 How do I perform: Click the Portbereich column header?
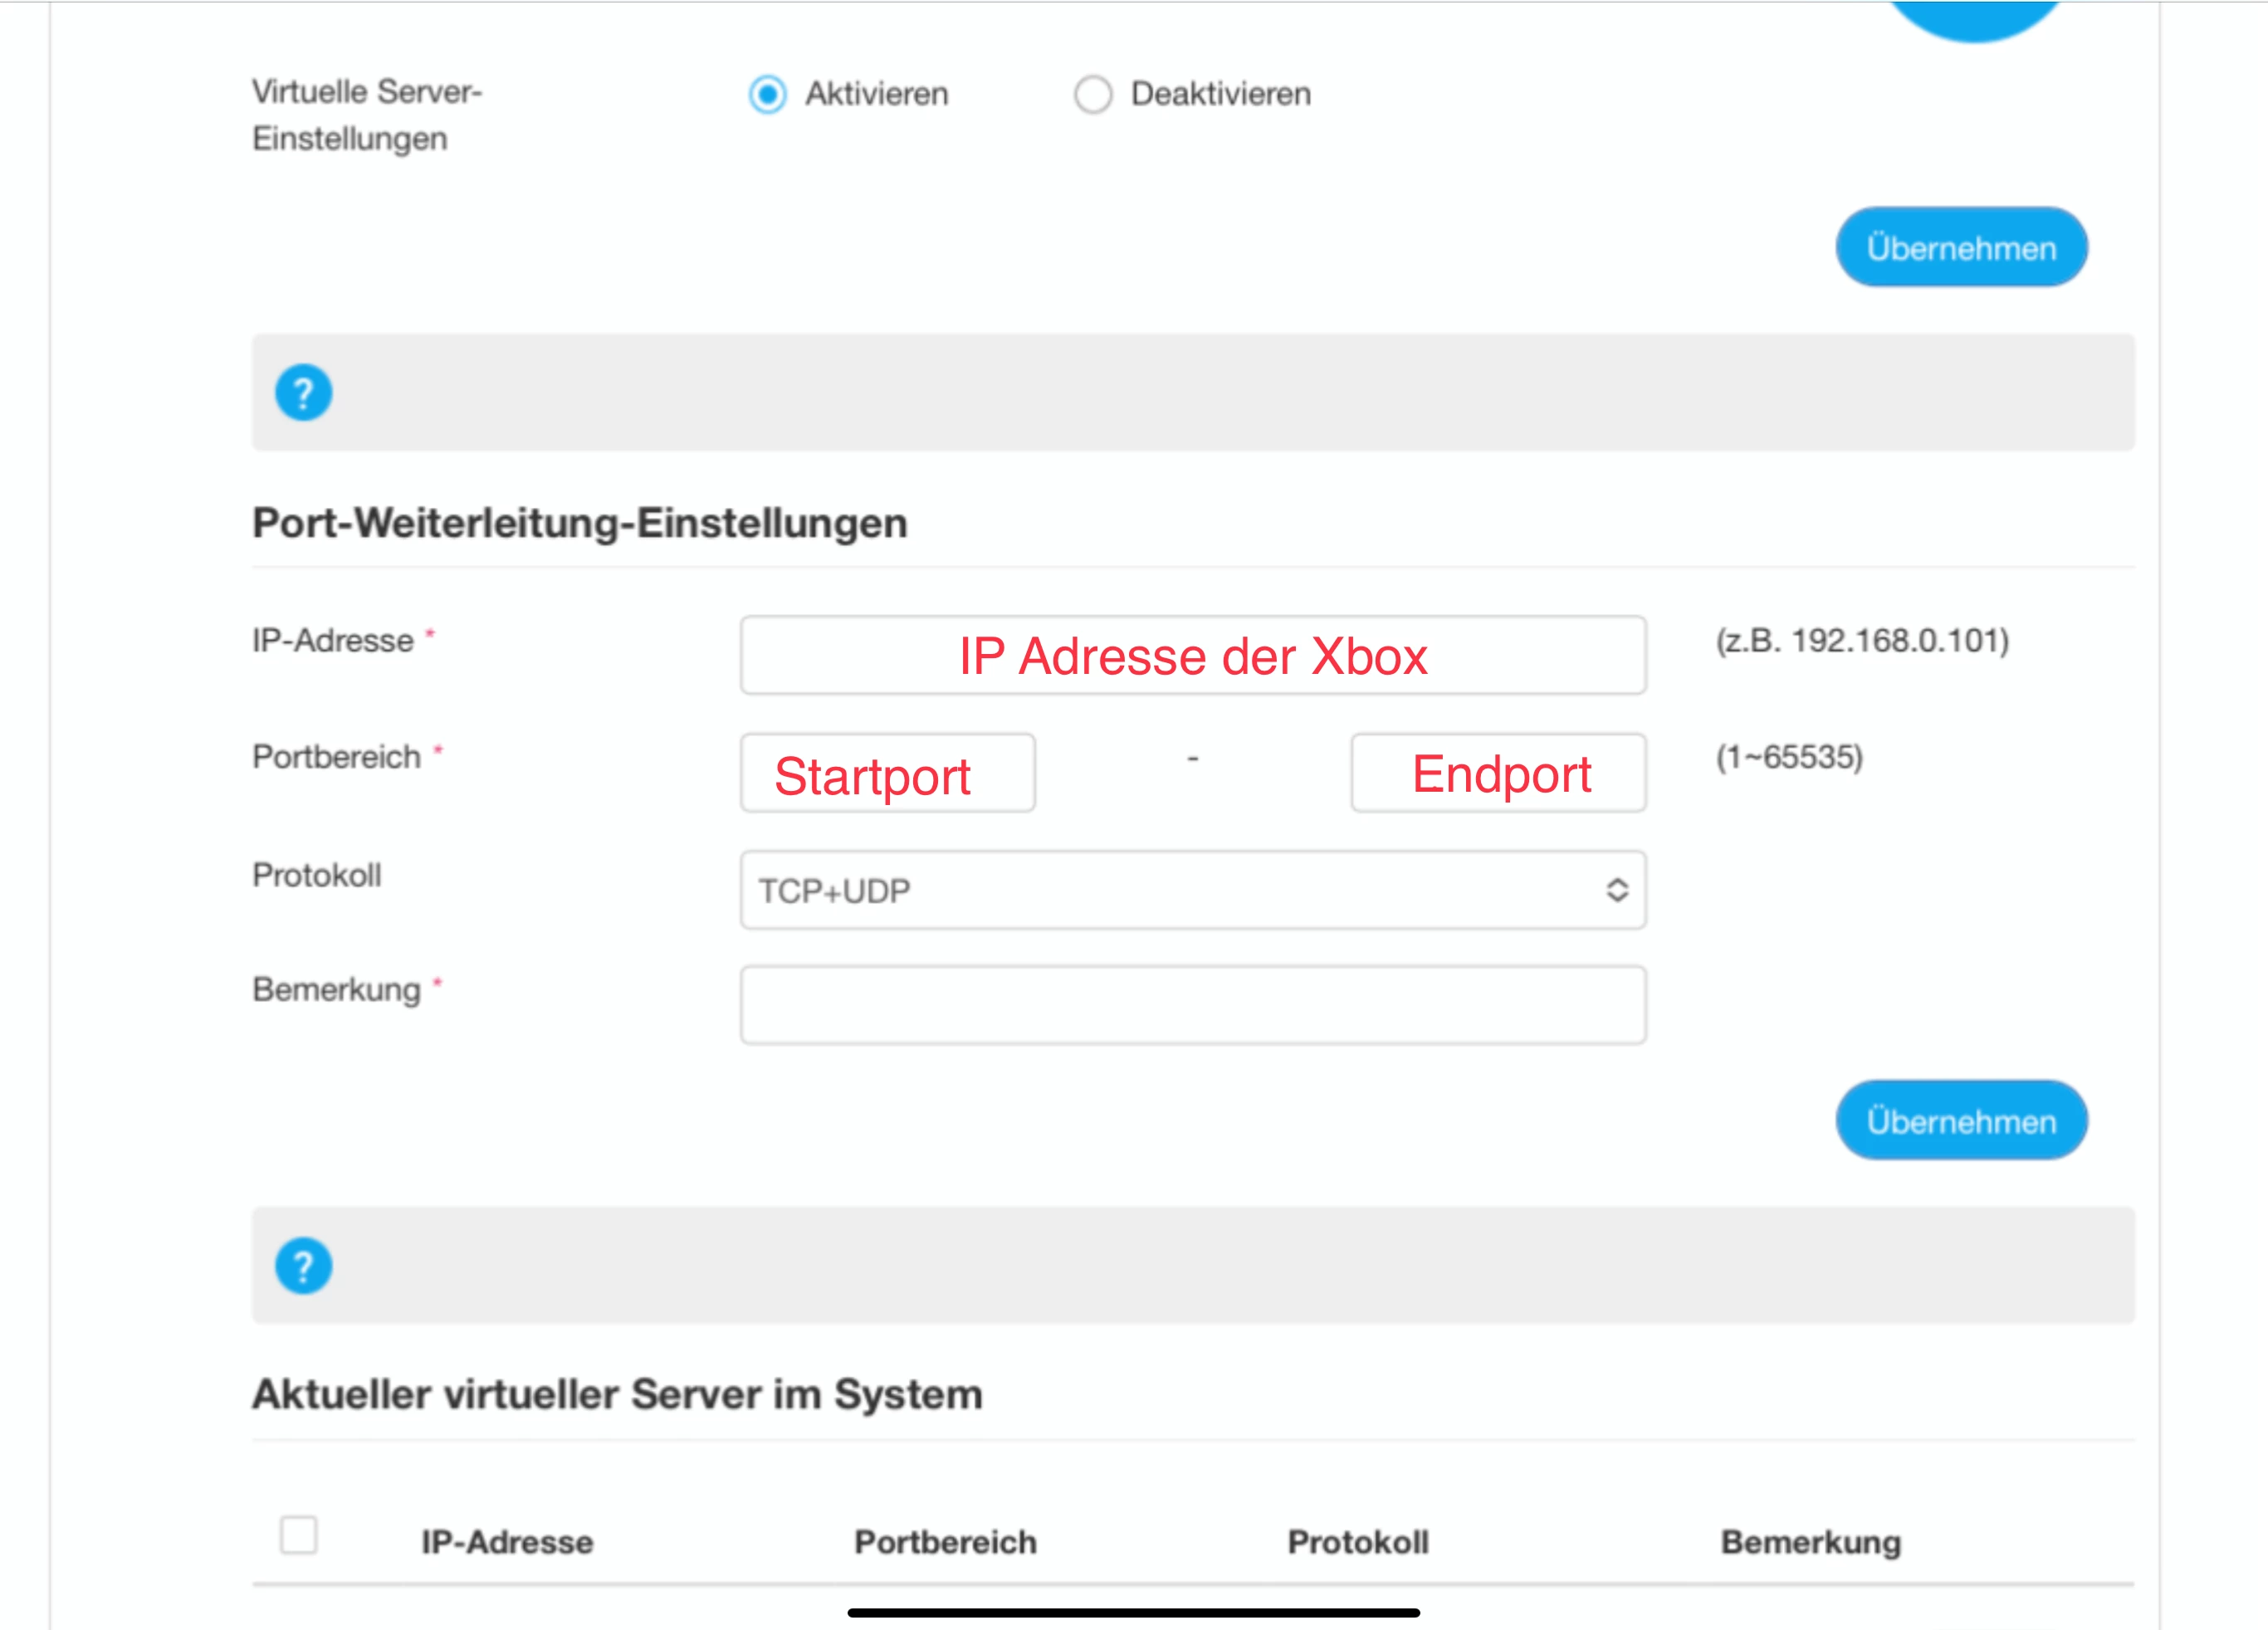945,1542
